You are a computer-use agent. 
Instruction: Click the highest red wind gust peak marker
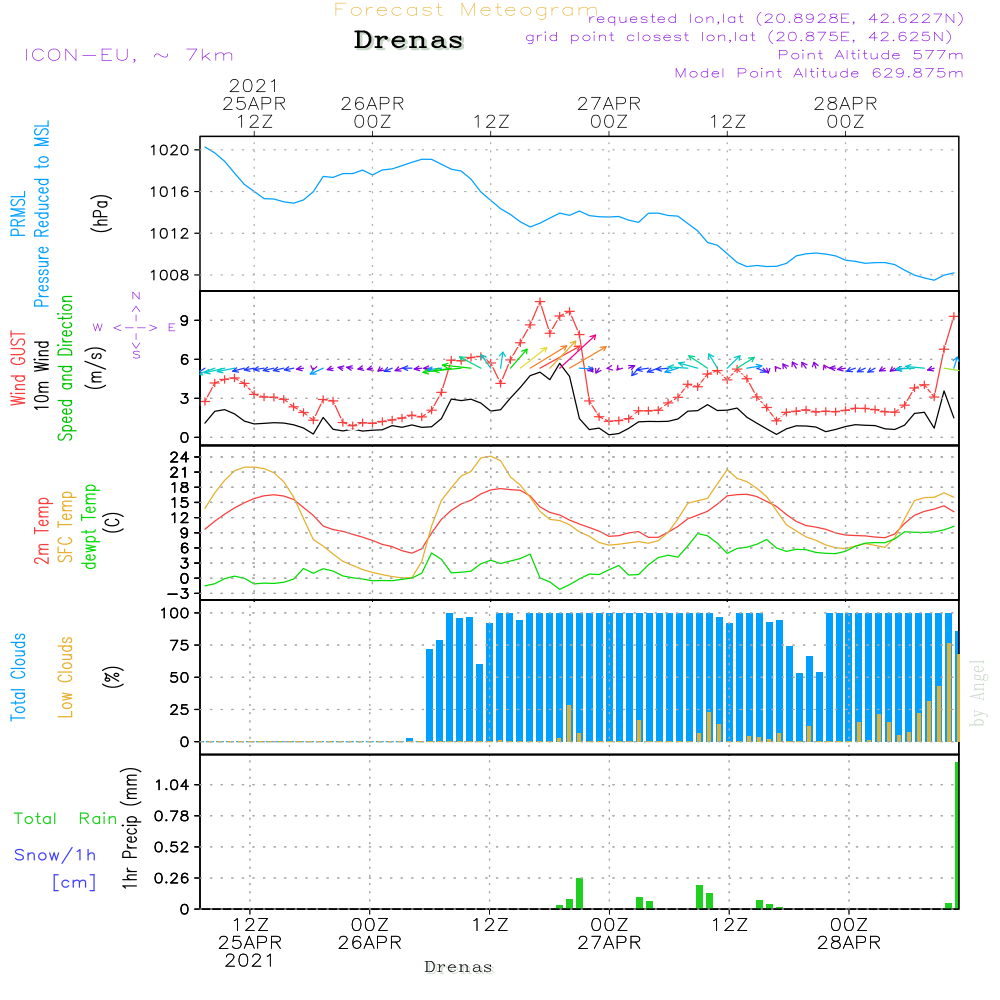pyautogui.click(x=539, y=301)
